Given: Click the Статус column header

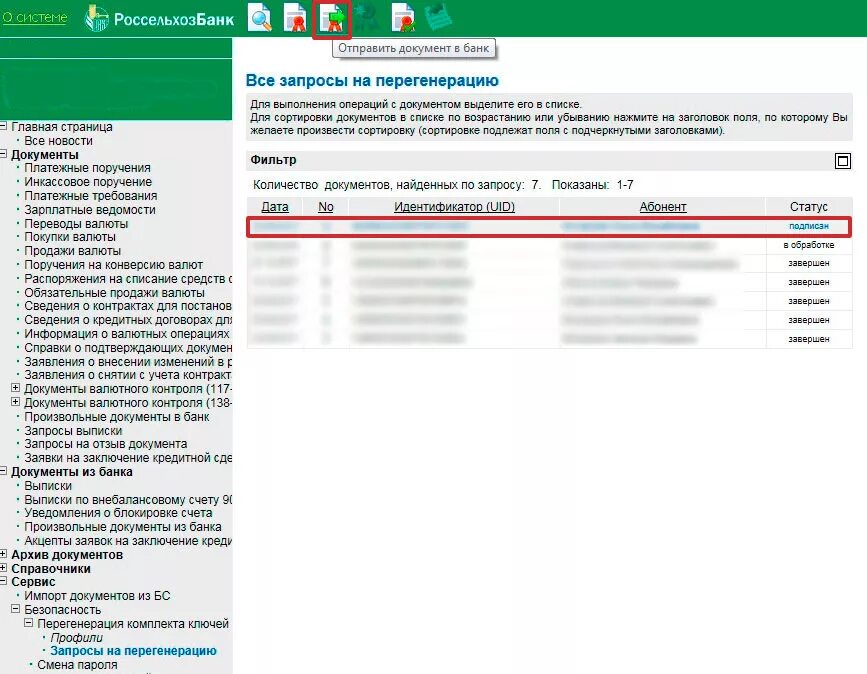Looking at the screenshot, I should coord(808,207).
